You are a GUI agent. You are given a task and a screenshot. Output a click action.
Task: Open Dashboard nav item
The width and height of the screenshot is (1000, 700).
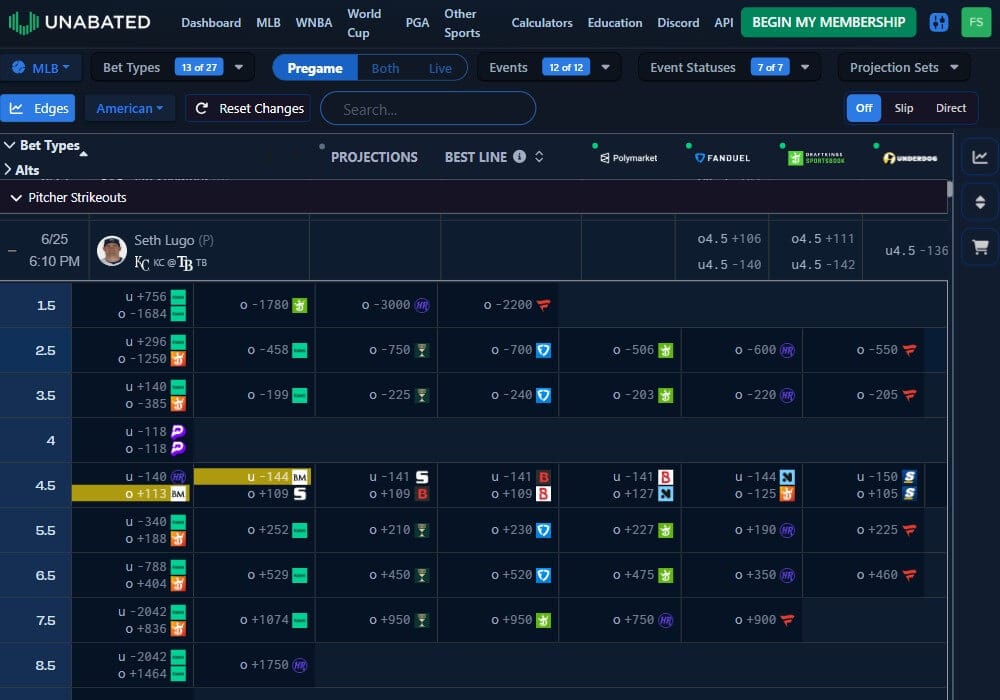coord(211,23)
